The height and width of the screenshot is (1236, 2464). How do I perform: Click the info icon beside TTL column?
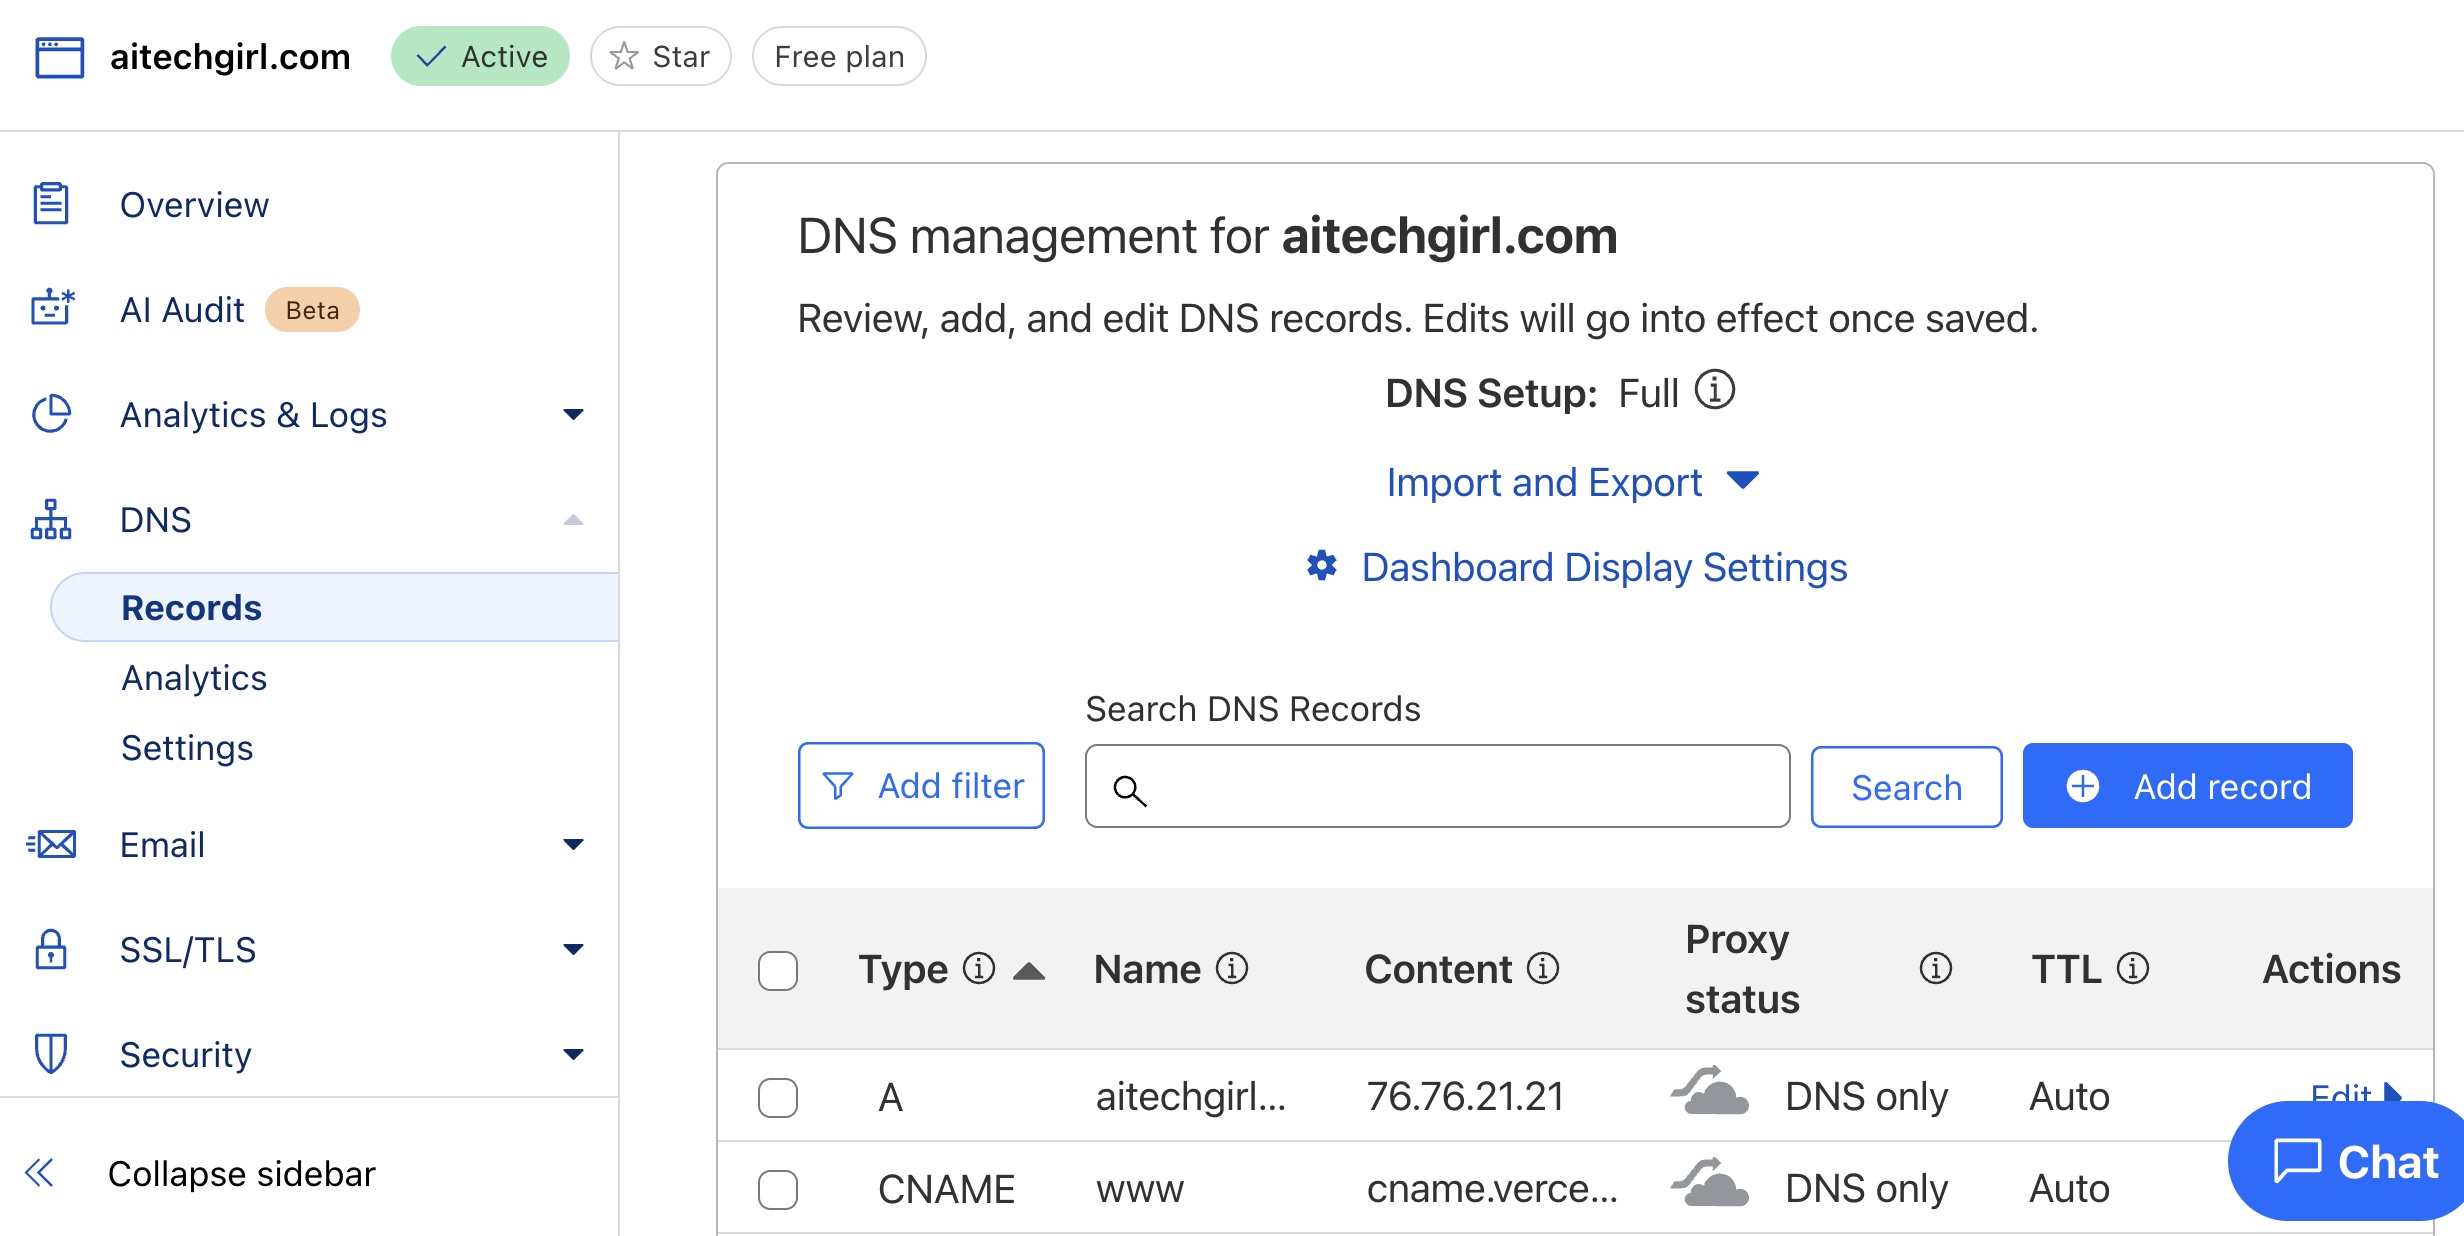click(x=2133, y=968)
